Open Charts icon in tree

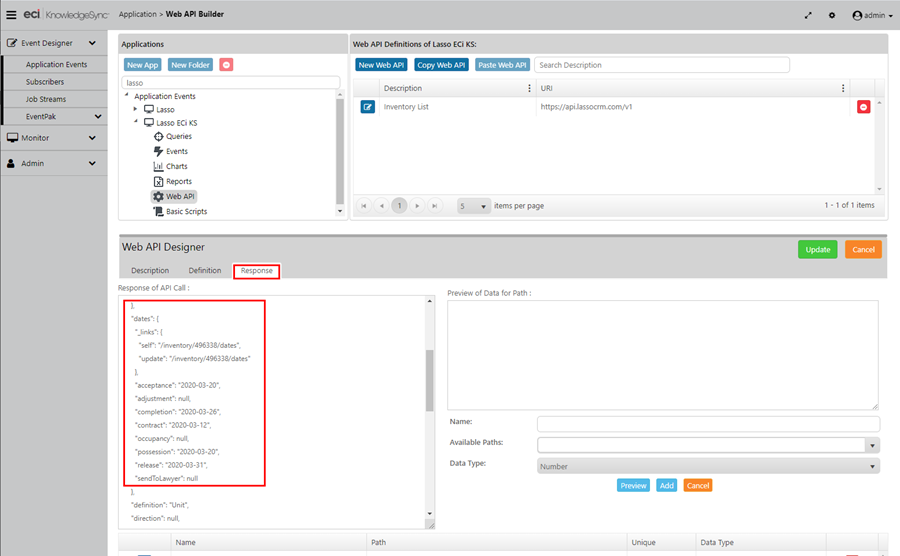point(158,166)
